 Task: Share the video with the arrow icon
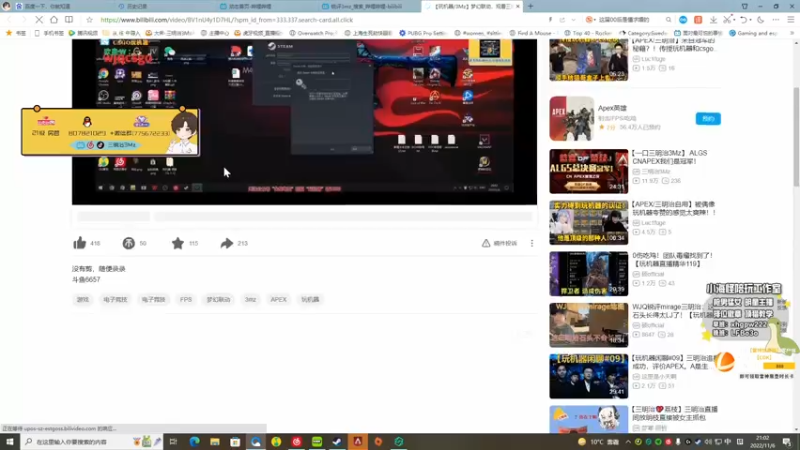pos(227,243)
